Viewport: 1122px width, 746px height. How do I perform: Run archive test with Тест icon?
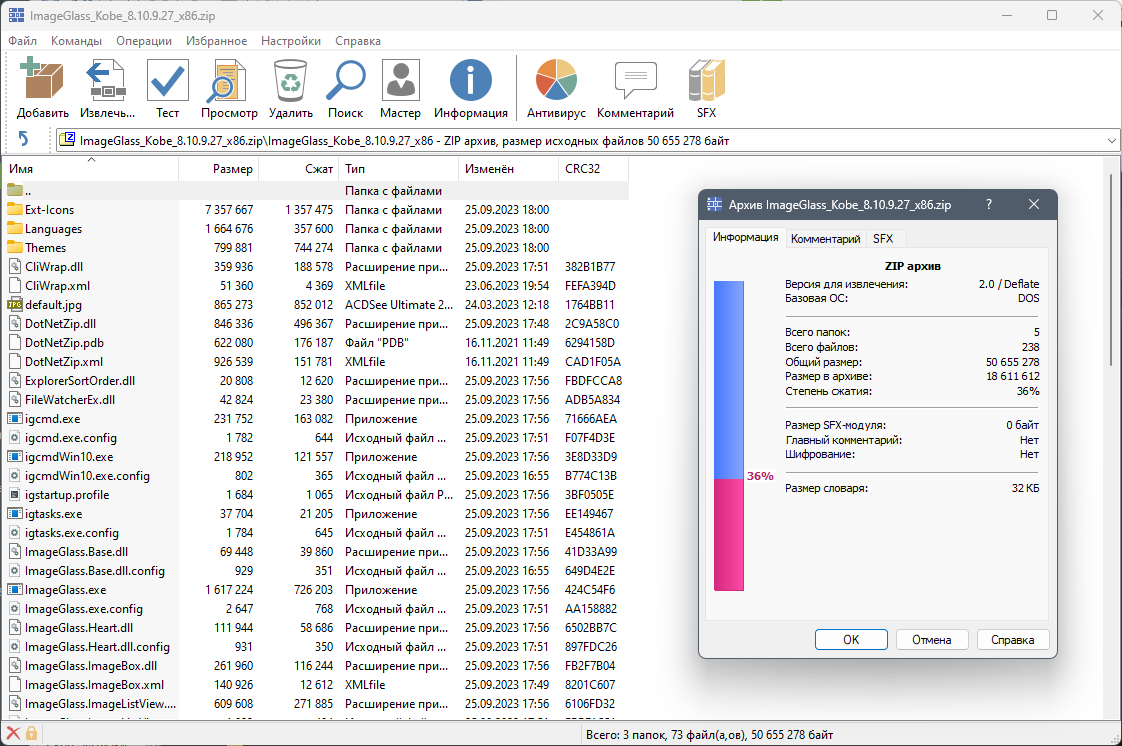(167, 80)
